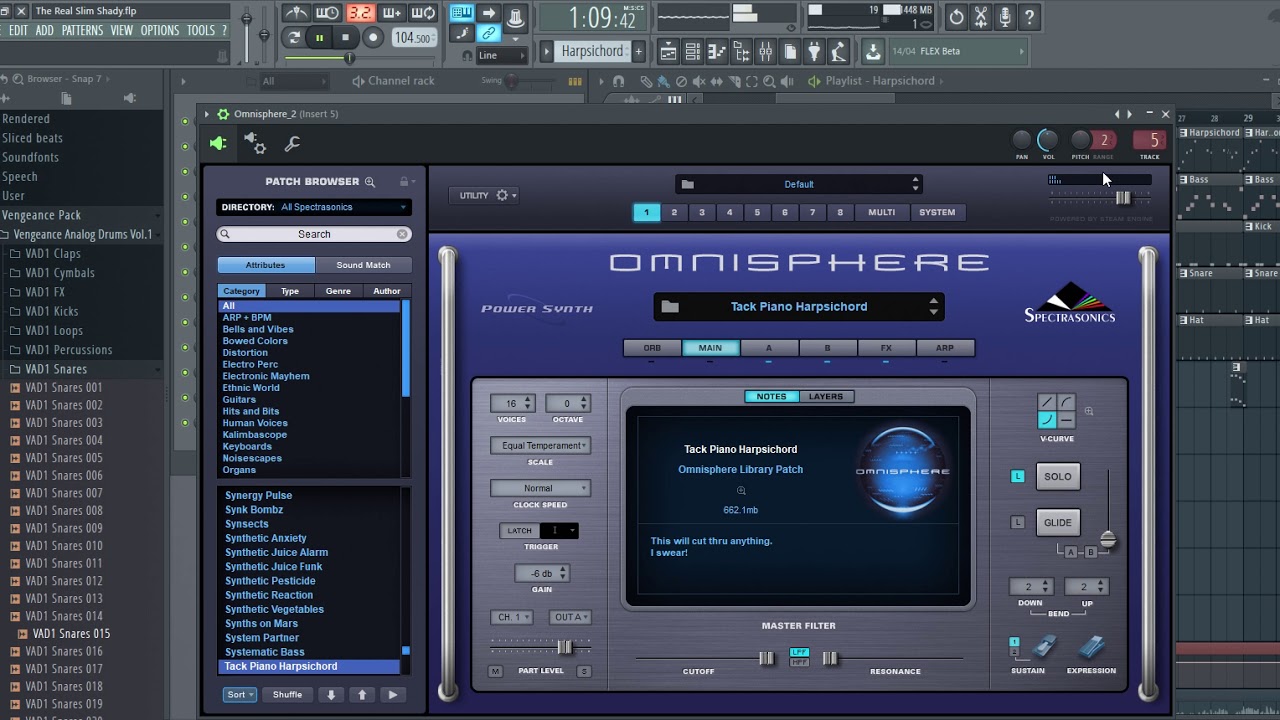Open the piano roll window icon

pos(717,51)
